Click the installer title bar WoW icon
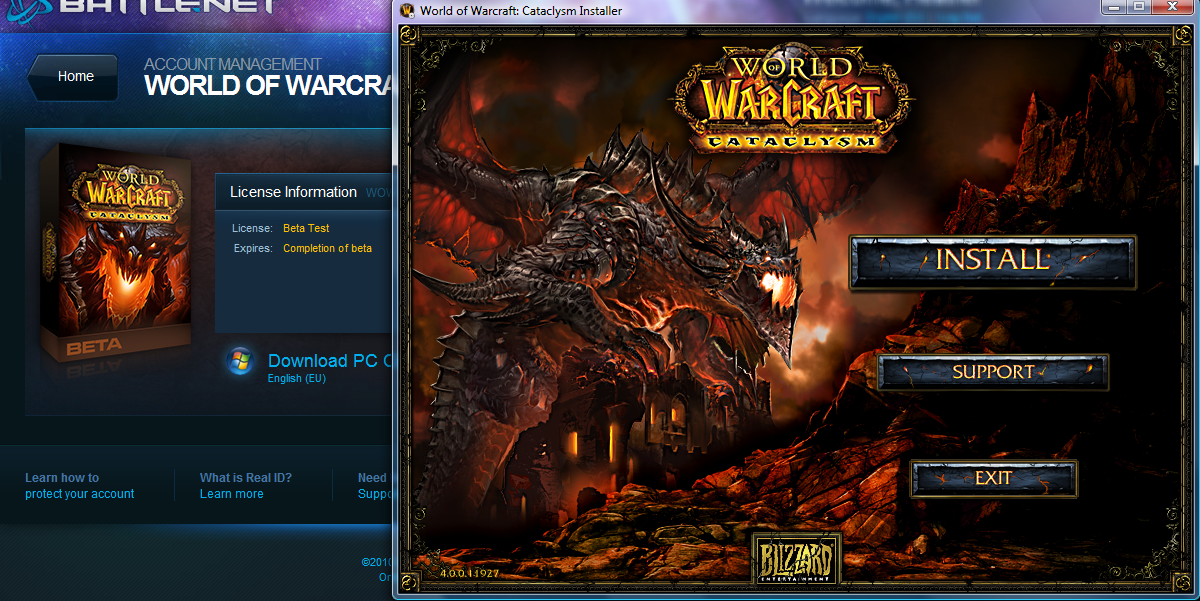The image size is (1200, 601). tap(407, 11)
